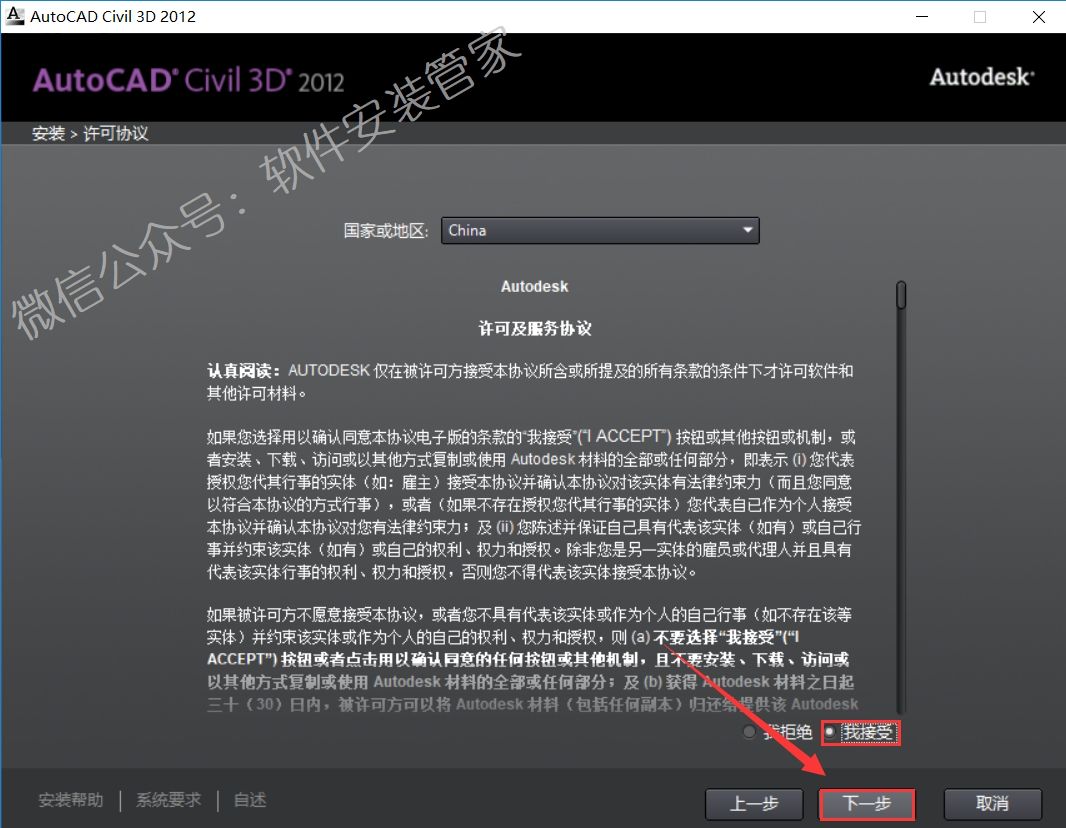This screenshot has width=1066, height=828.
Task: Open the 自述 readme link
Action: tap(250, 800)
